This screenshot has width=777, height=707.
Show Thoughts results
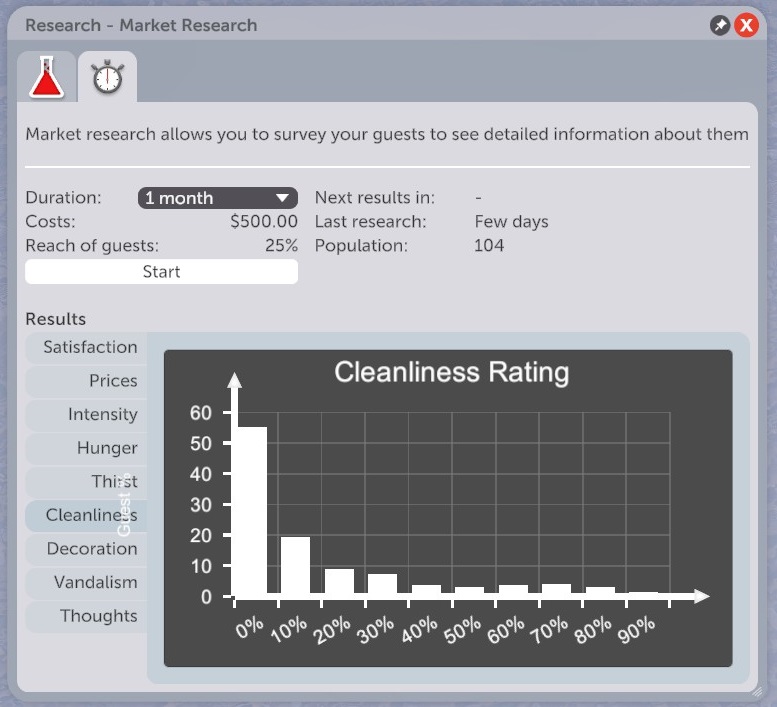pyautogui.click(x=87, y=616)
